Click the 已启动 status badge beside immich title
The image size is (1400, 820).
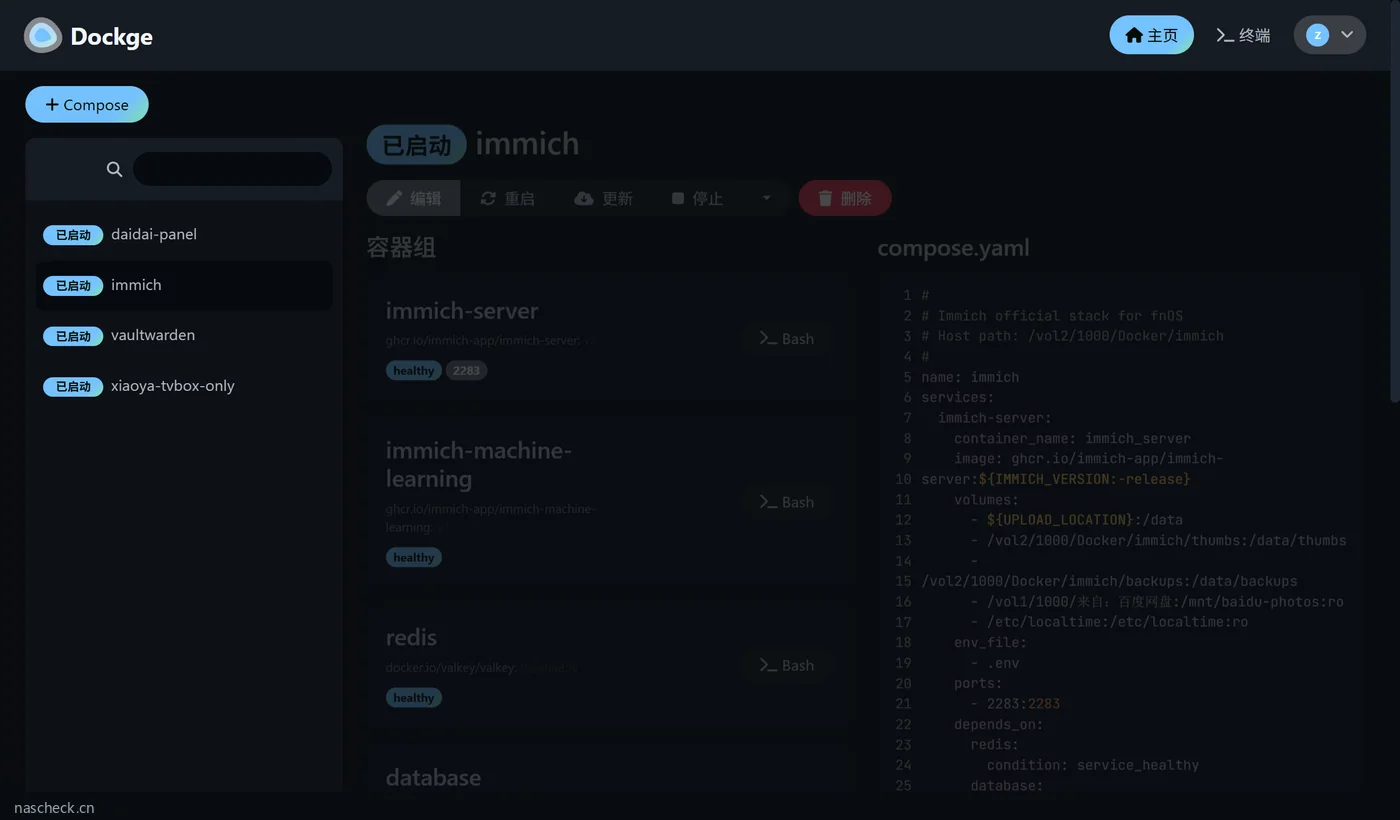(x=416, y=145)
